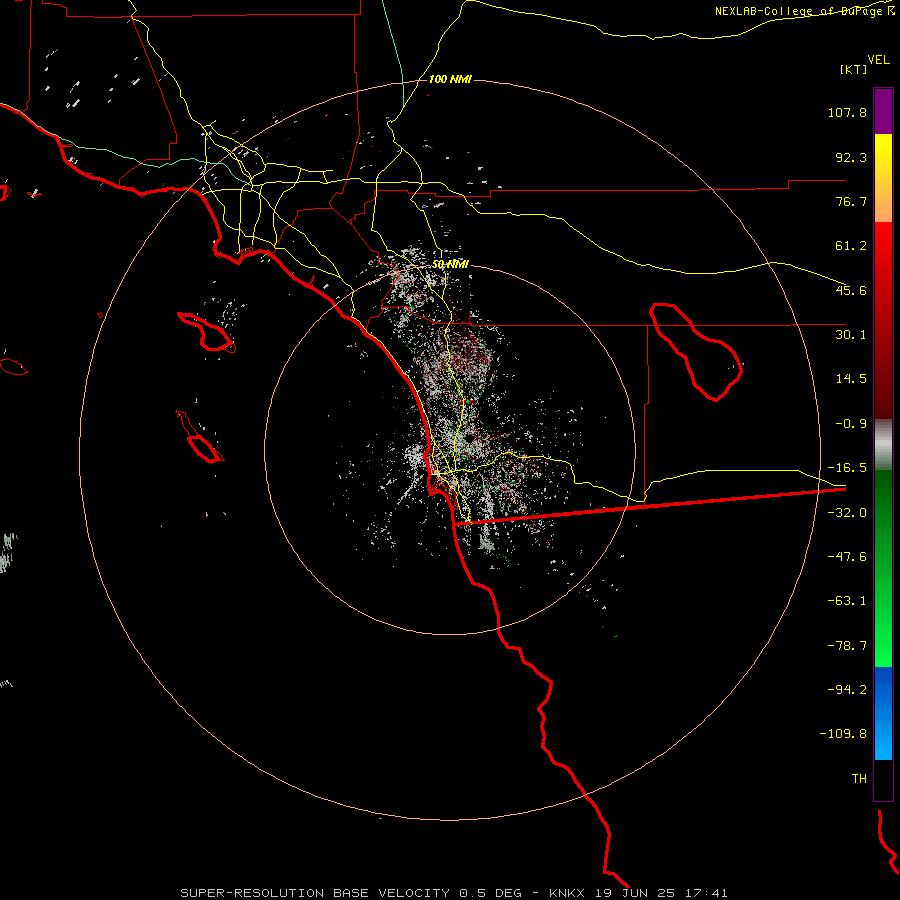Click the NEXLAB-College of DuPage label
Image resolution: width=900 pixels, height=900 pixels.
[804, 11]
